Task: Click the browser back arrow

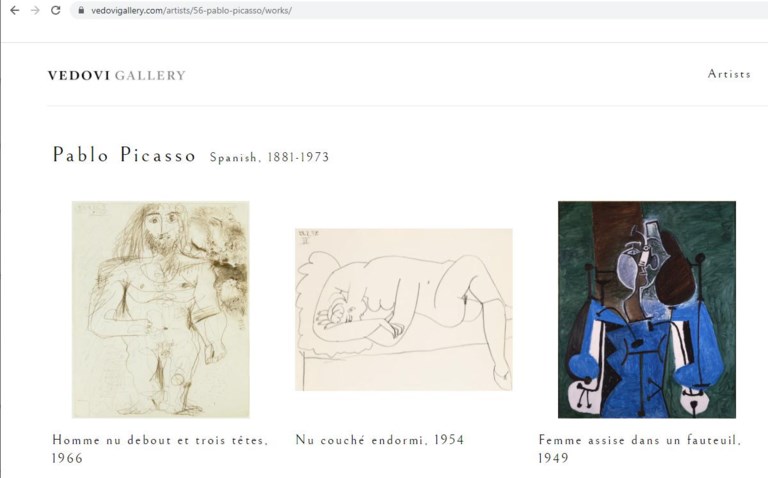Action: coord(15,10)
